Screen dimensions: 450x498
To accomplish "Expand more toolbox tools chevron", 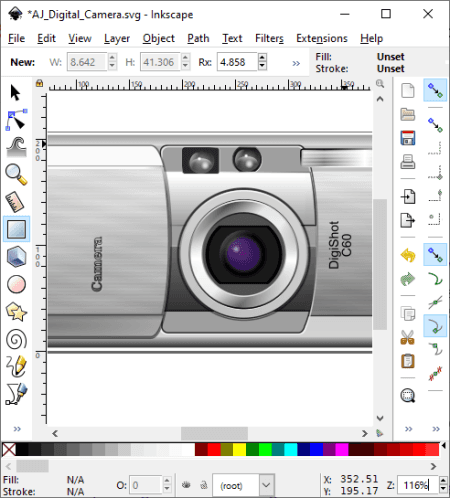I will coord(17,428).
